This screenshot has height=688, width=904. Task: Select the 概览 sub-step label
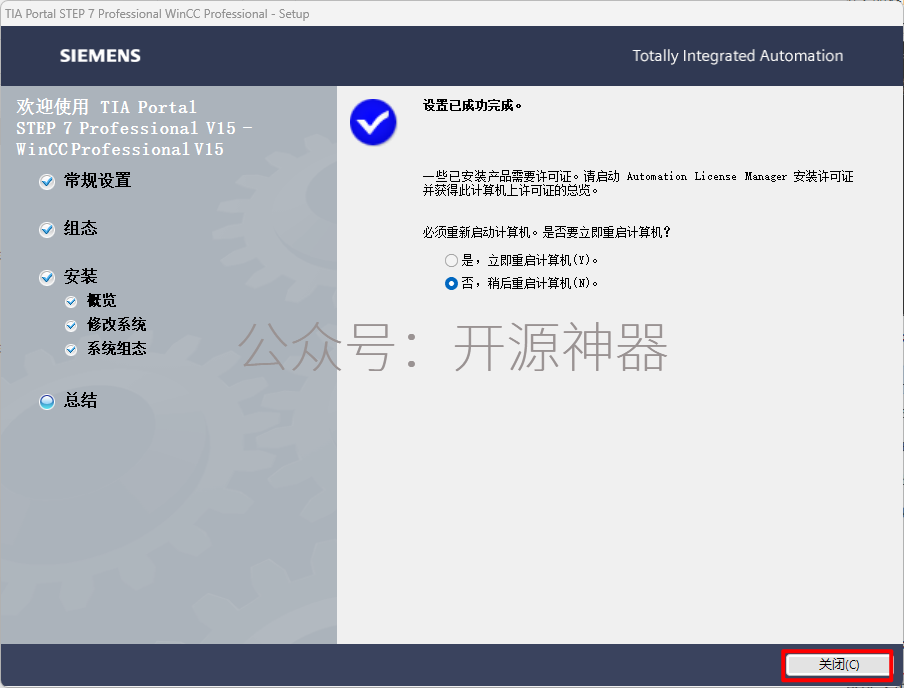101,300
